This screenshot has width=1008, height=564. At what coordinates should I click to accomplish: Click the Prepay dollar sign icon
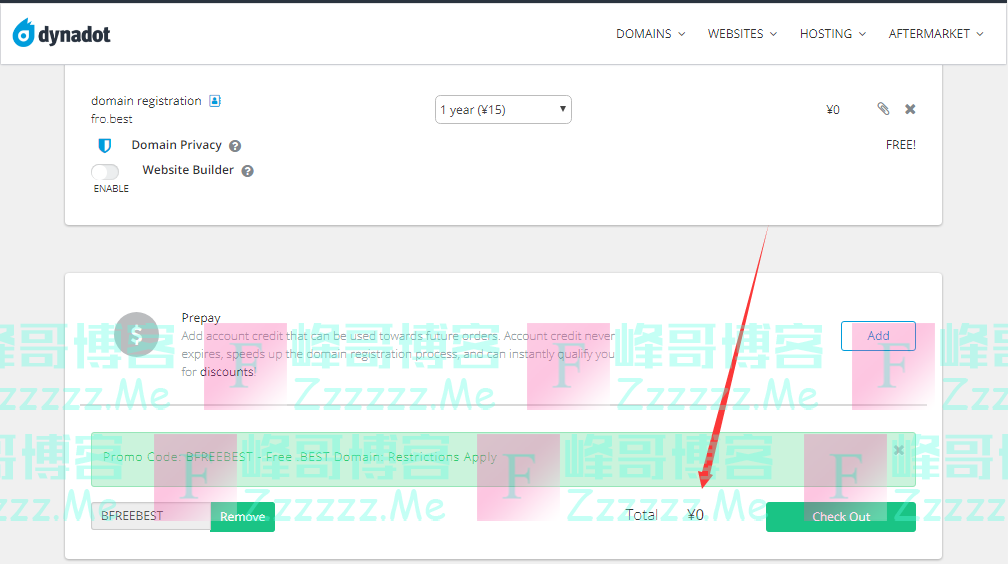[x=136, y=336]
